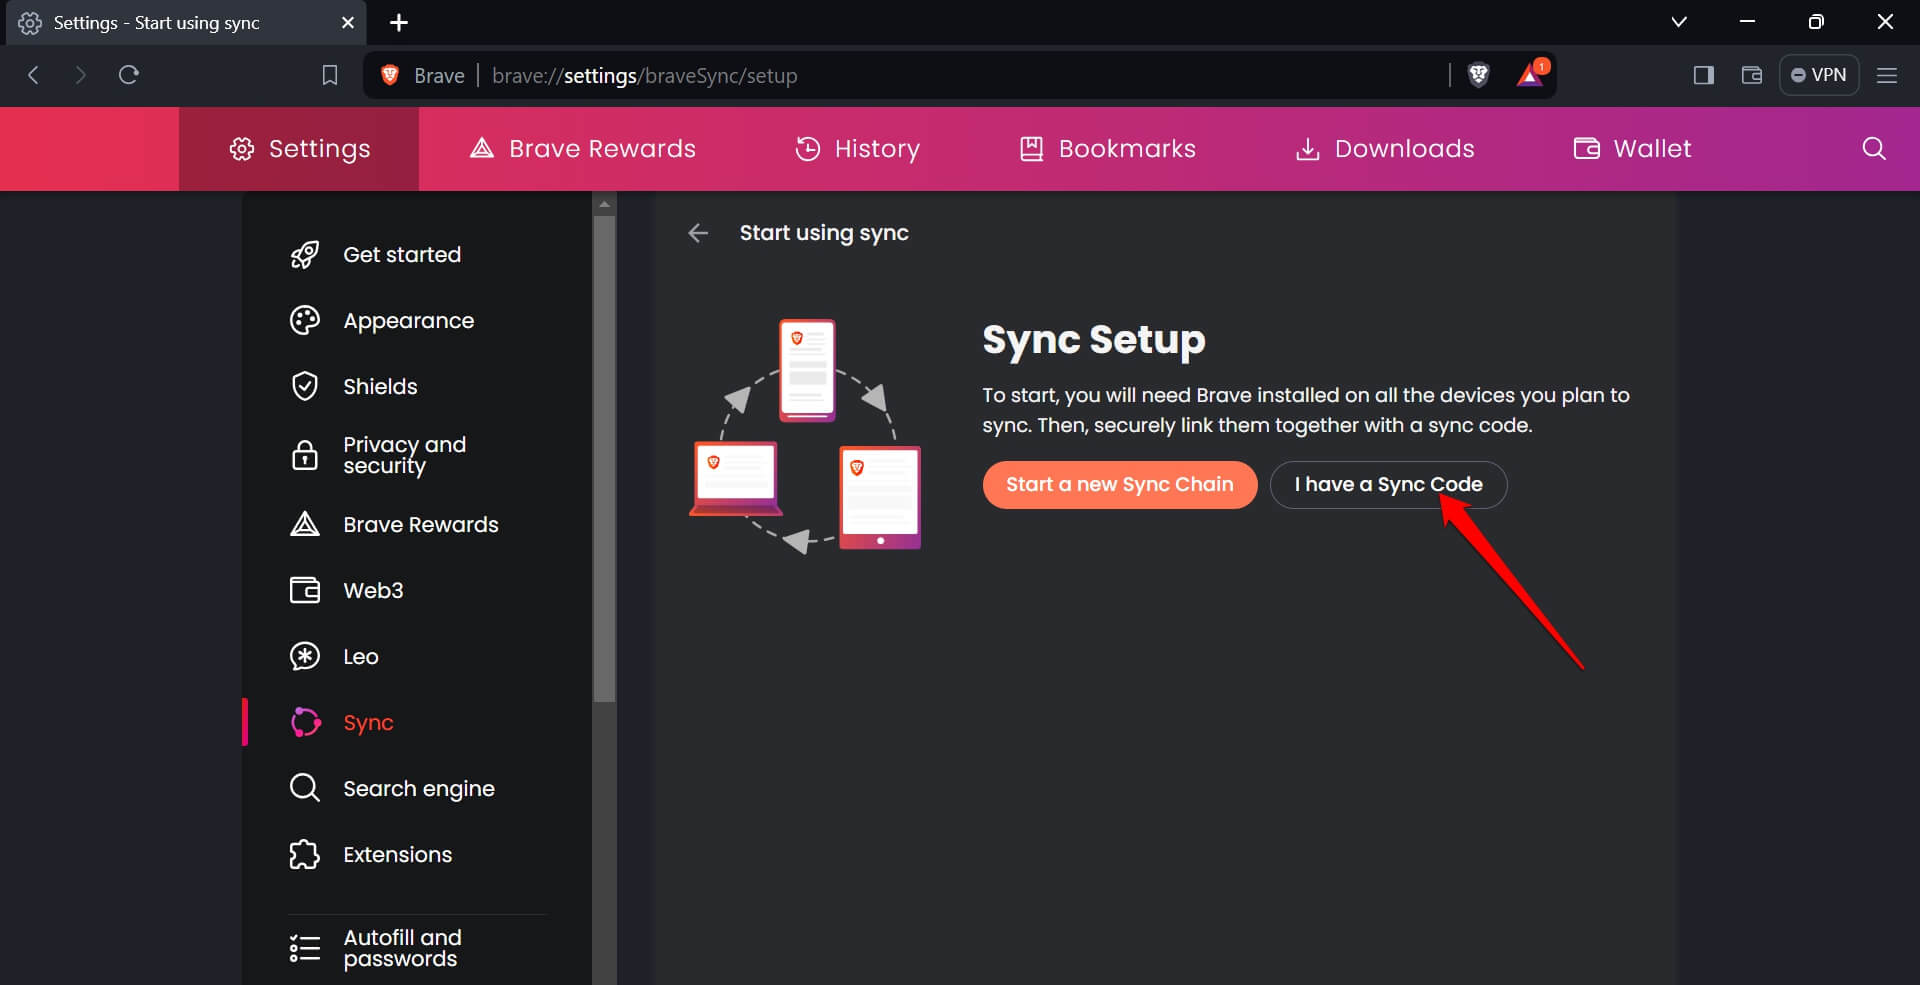Viewport: 1920px width, 985px height.
Task: Click the Leo asterisk icon in sidebar
Action: [305, 657]
